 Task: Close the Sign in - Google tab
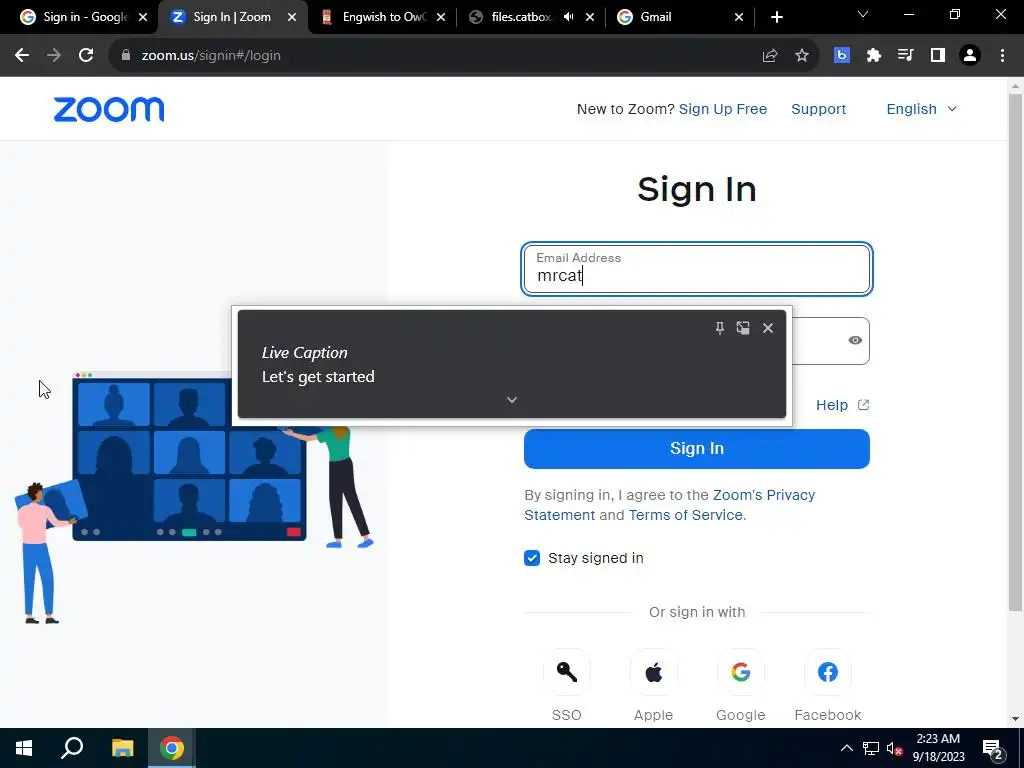pos(143,17)
